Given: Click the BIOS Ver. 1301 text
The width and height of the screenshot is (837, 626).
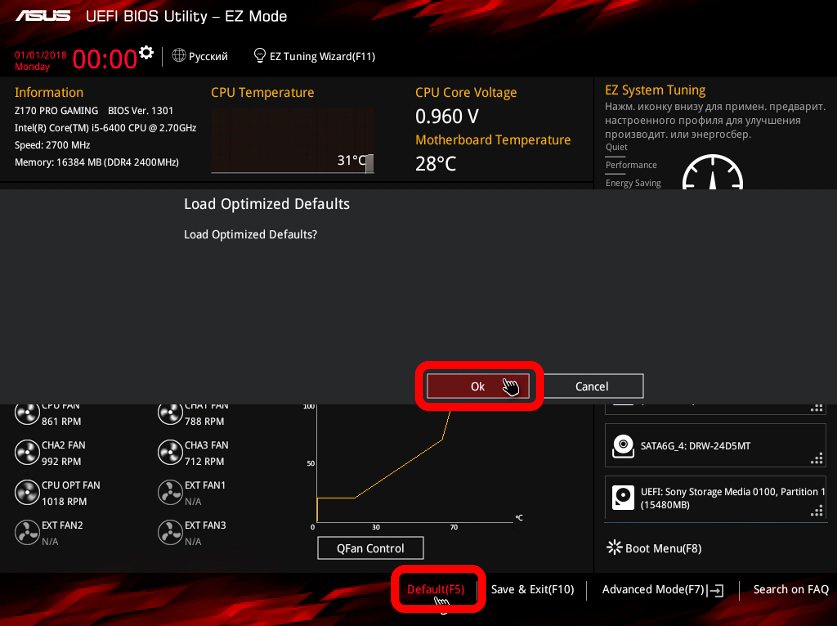Looking at the screenshot, I should [x=140, y=110].
